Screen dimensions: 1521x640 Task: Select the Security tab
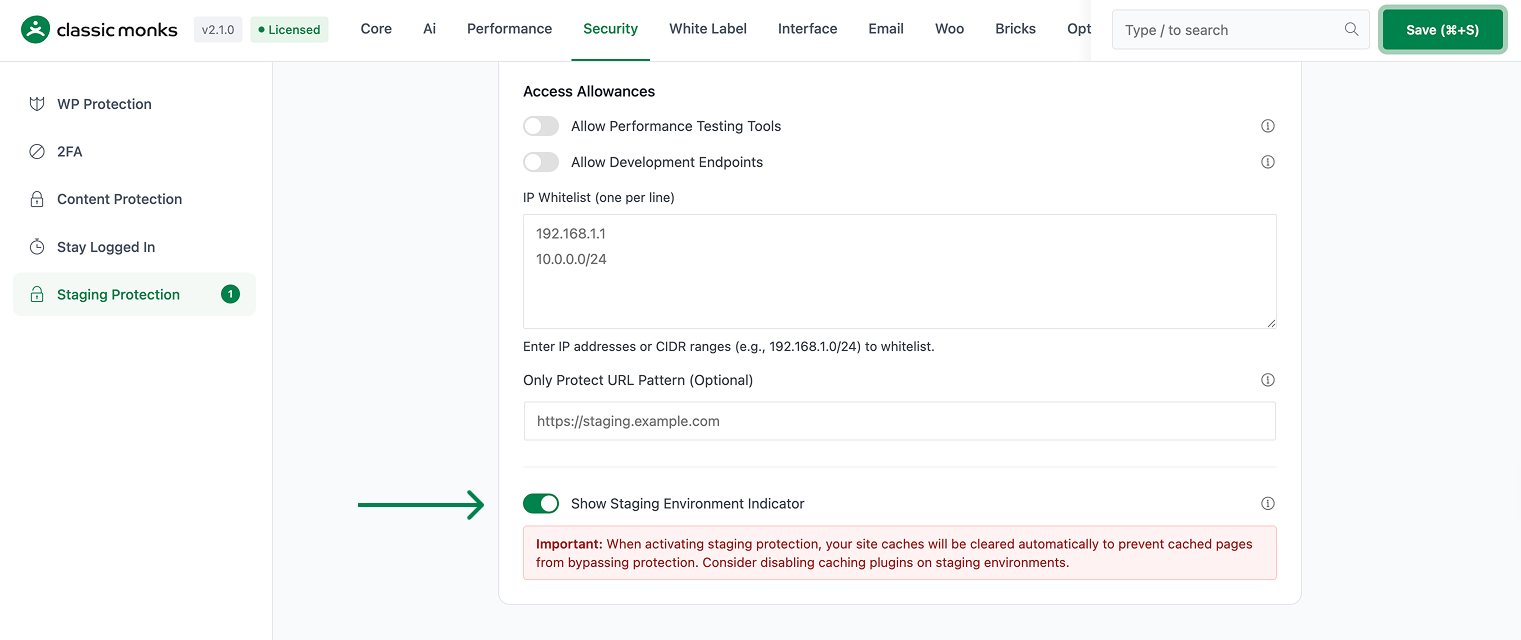(x=610, y=29)
